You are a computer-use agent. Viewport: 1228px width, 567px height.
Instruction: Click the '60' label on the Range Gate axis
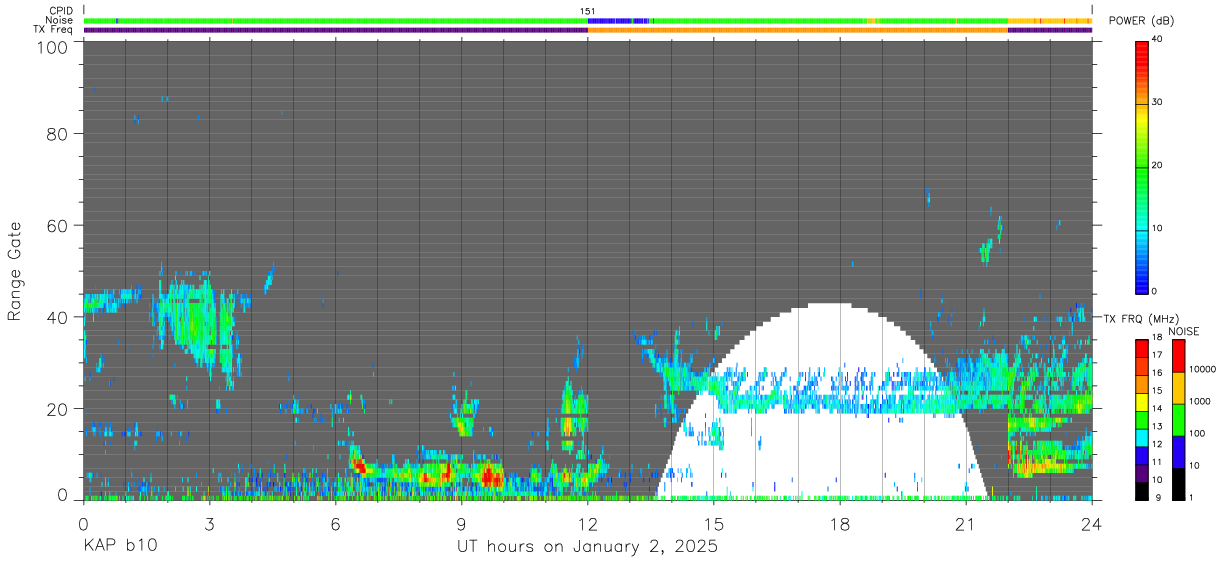pos(57,225)
